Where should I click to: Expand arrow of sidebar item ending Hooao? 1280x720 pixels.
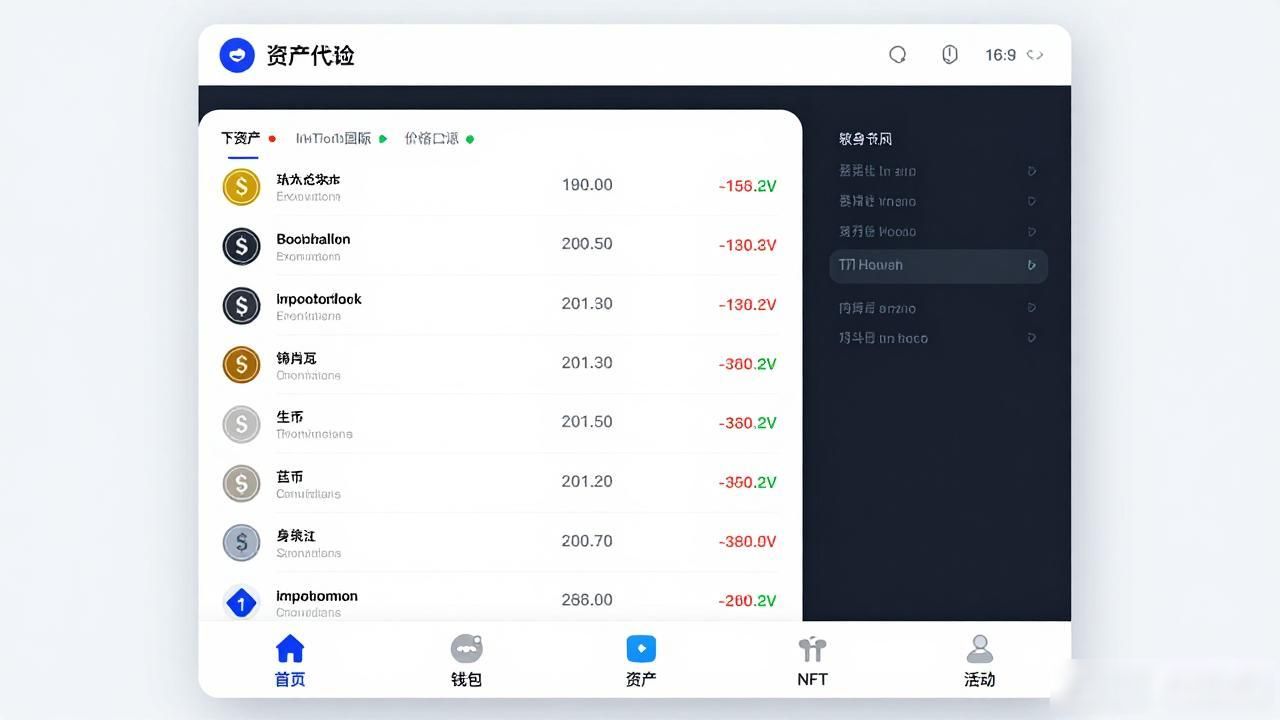[1032, 231]
